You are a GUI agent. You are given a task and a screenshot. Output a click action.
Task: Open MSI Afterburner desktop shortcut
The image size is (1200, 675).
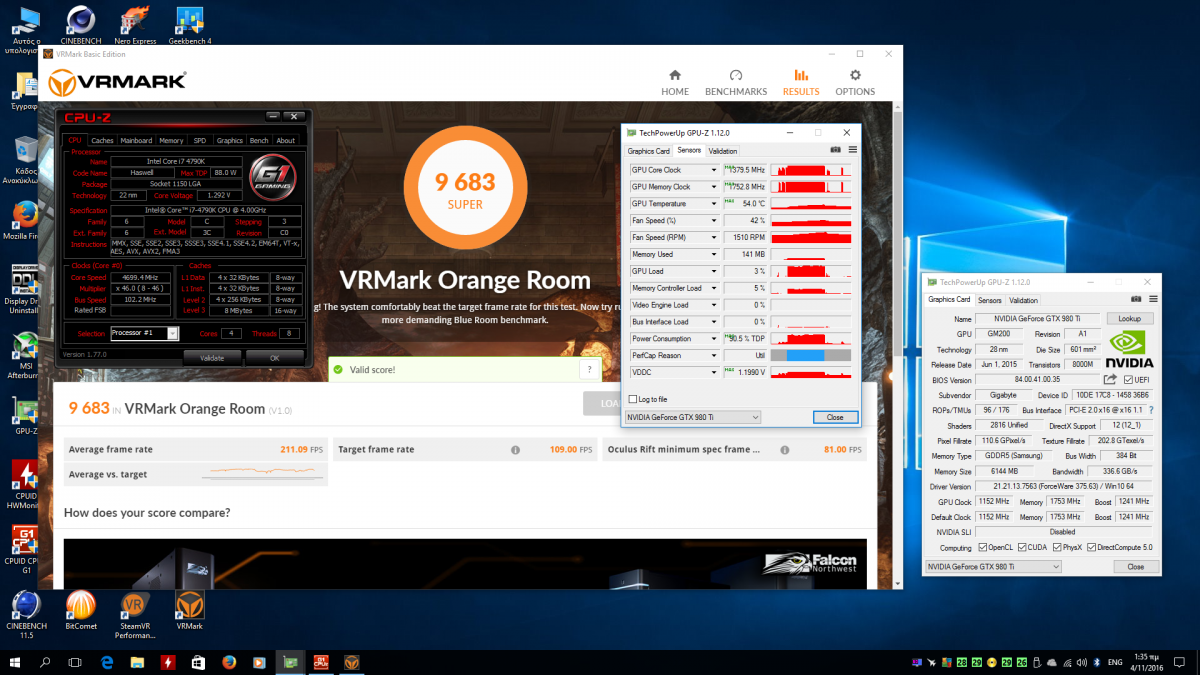point(24,356)
